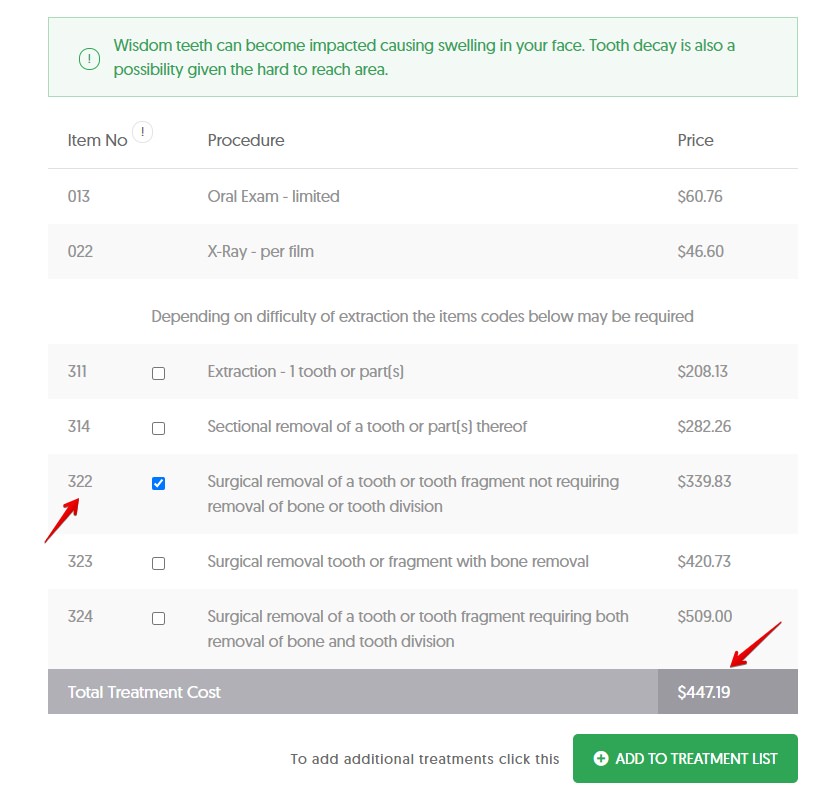
Task: Tick the checkbox for item 323
Action: [x=158, y=563]
